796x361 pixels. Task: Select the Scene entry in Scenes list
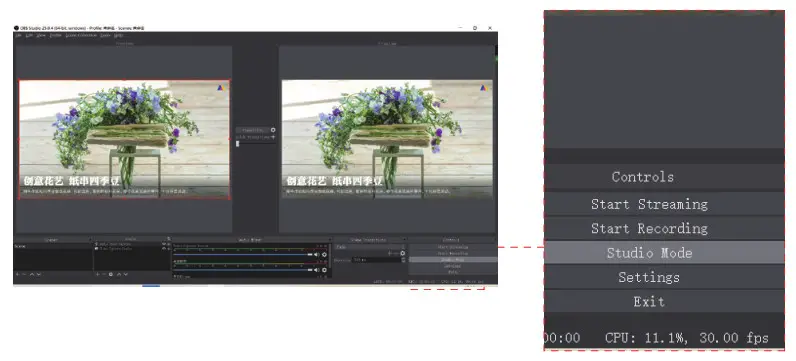53,246
